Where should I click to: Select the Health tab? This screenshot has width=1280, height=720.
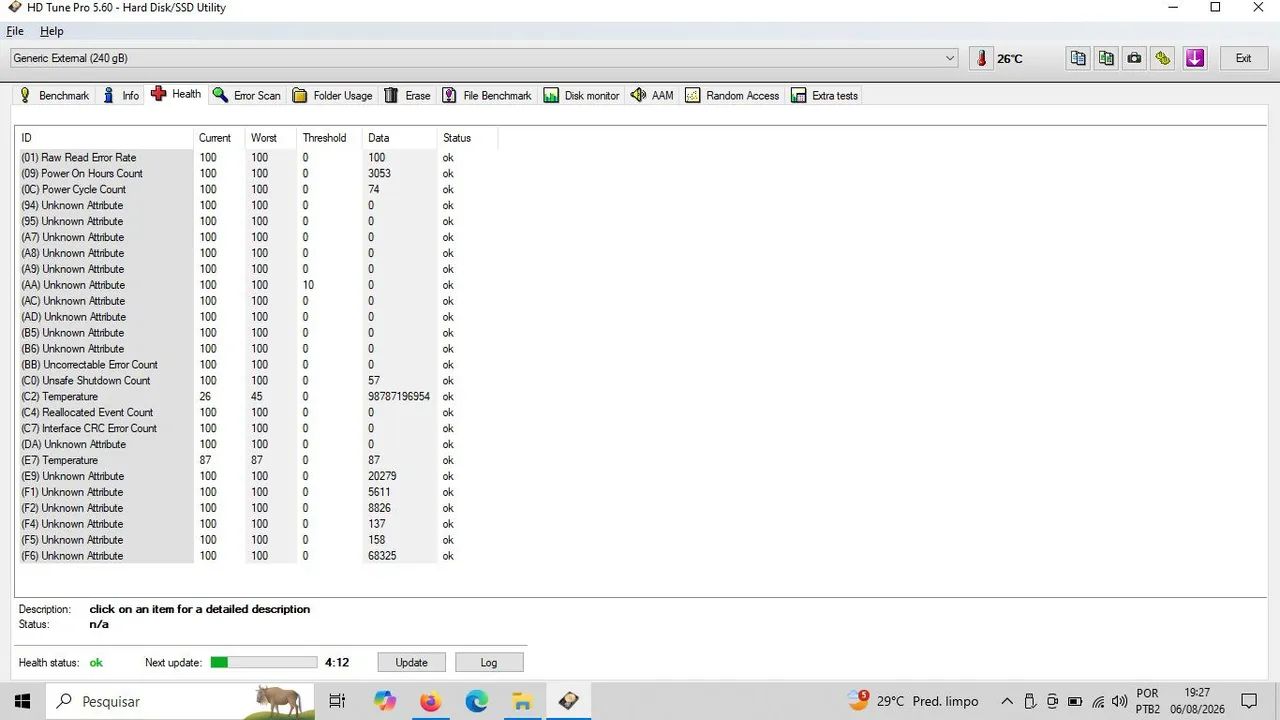(x=176, y=94)
